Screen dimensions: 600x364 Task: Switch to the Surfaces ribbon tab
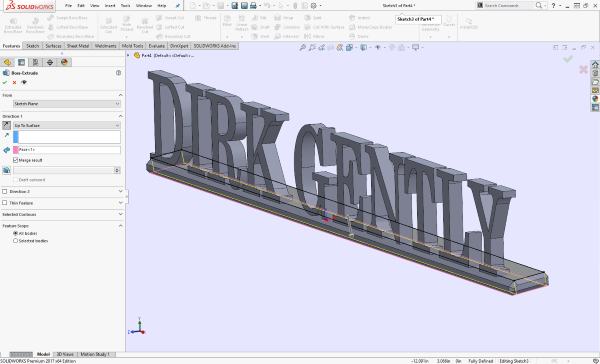tap(53, 46)
